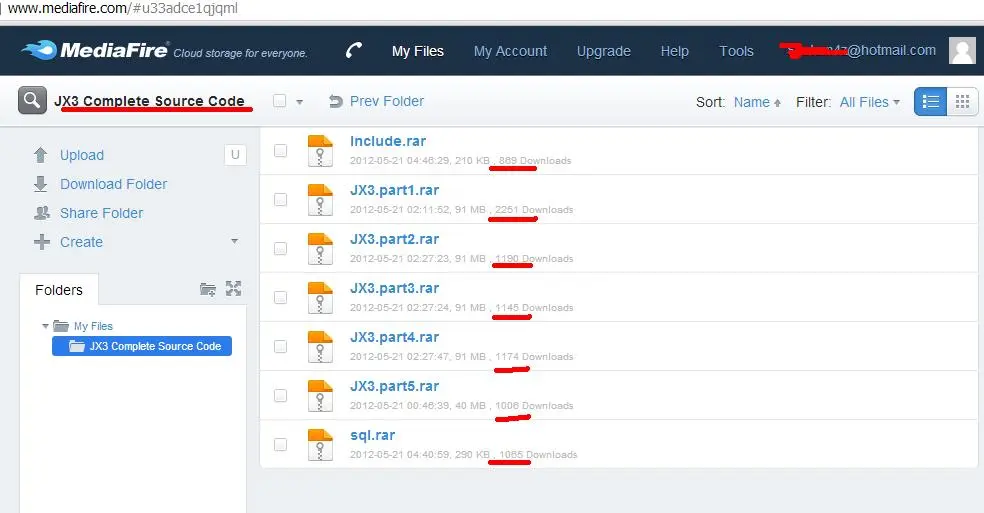Click the JX3.part4.rar archive icon

point(320,347)
